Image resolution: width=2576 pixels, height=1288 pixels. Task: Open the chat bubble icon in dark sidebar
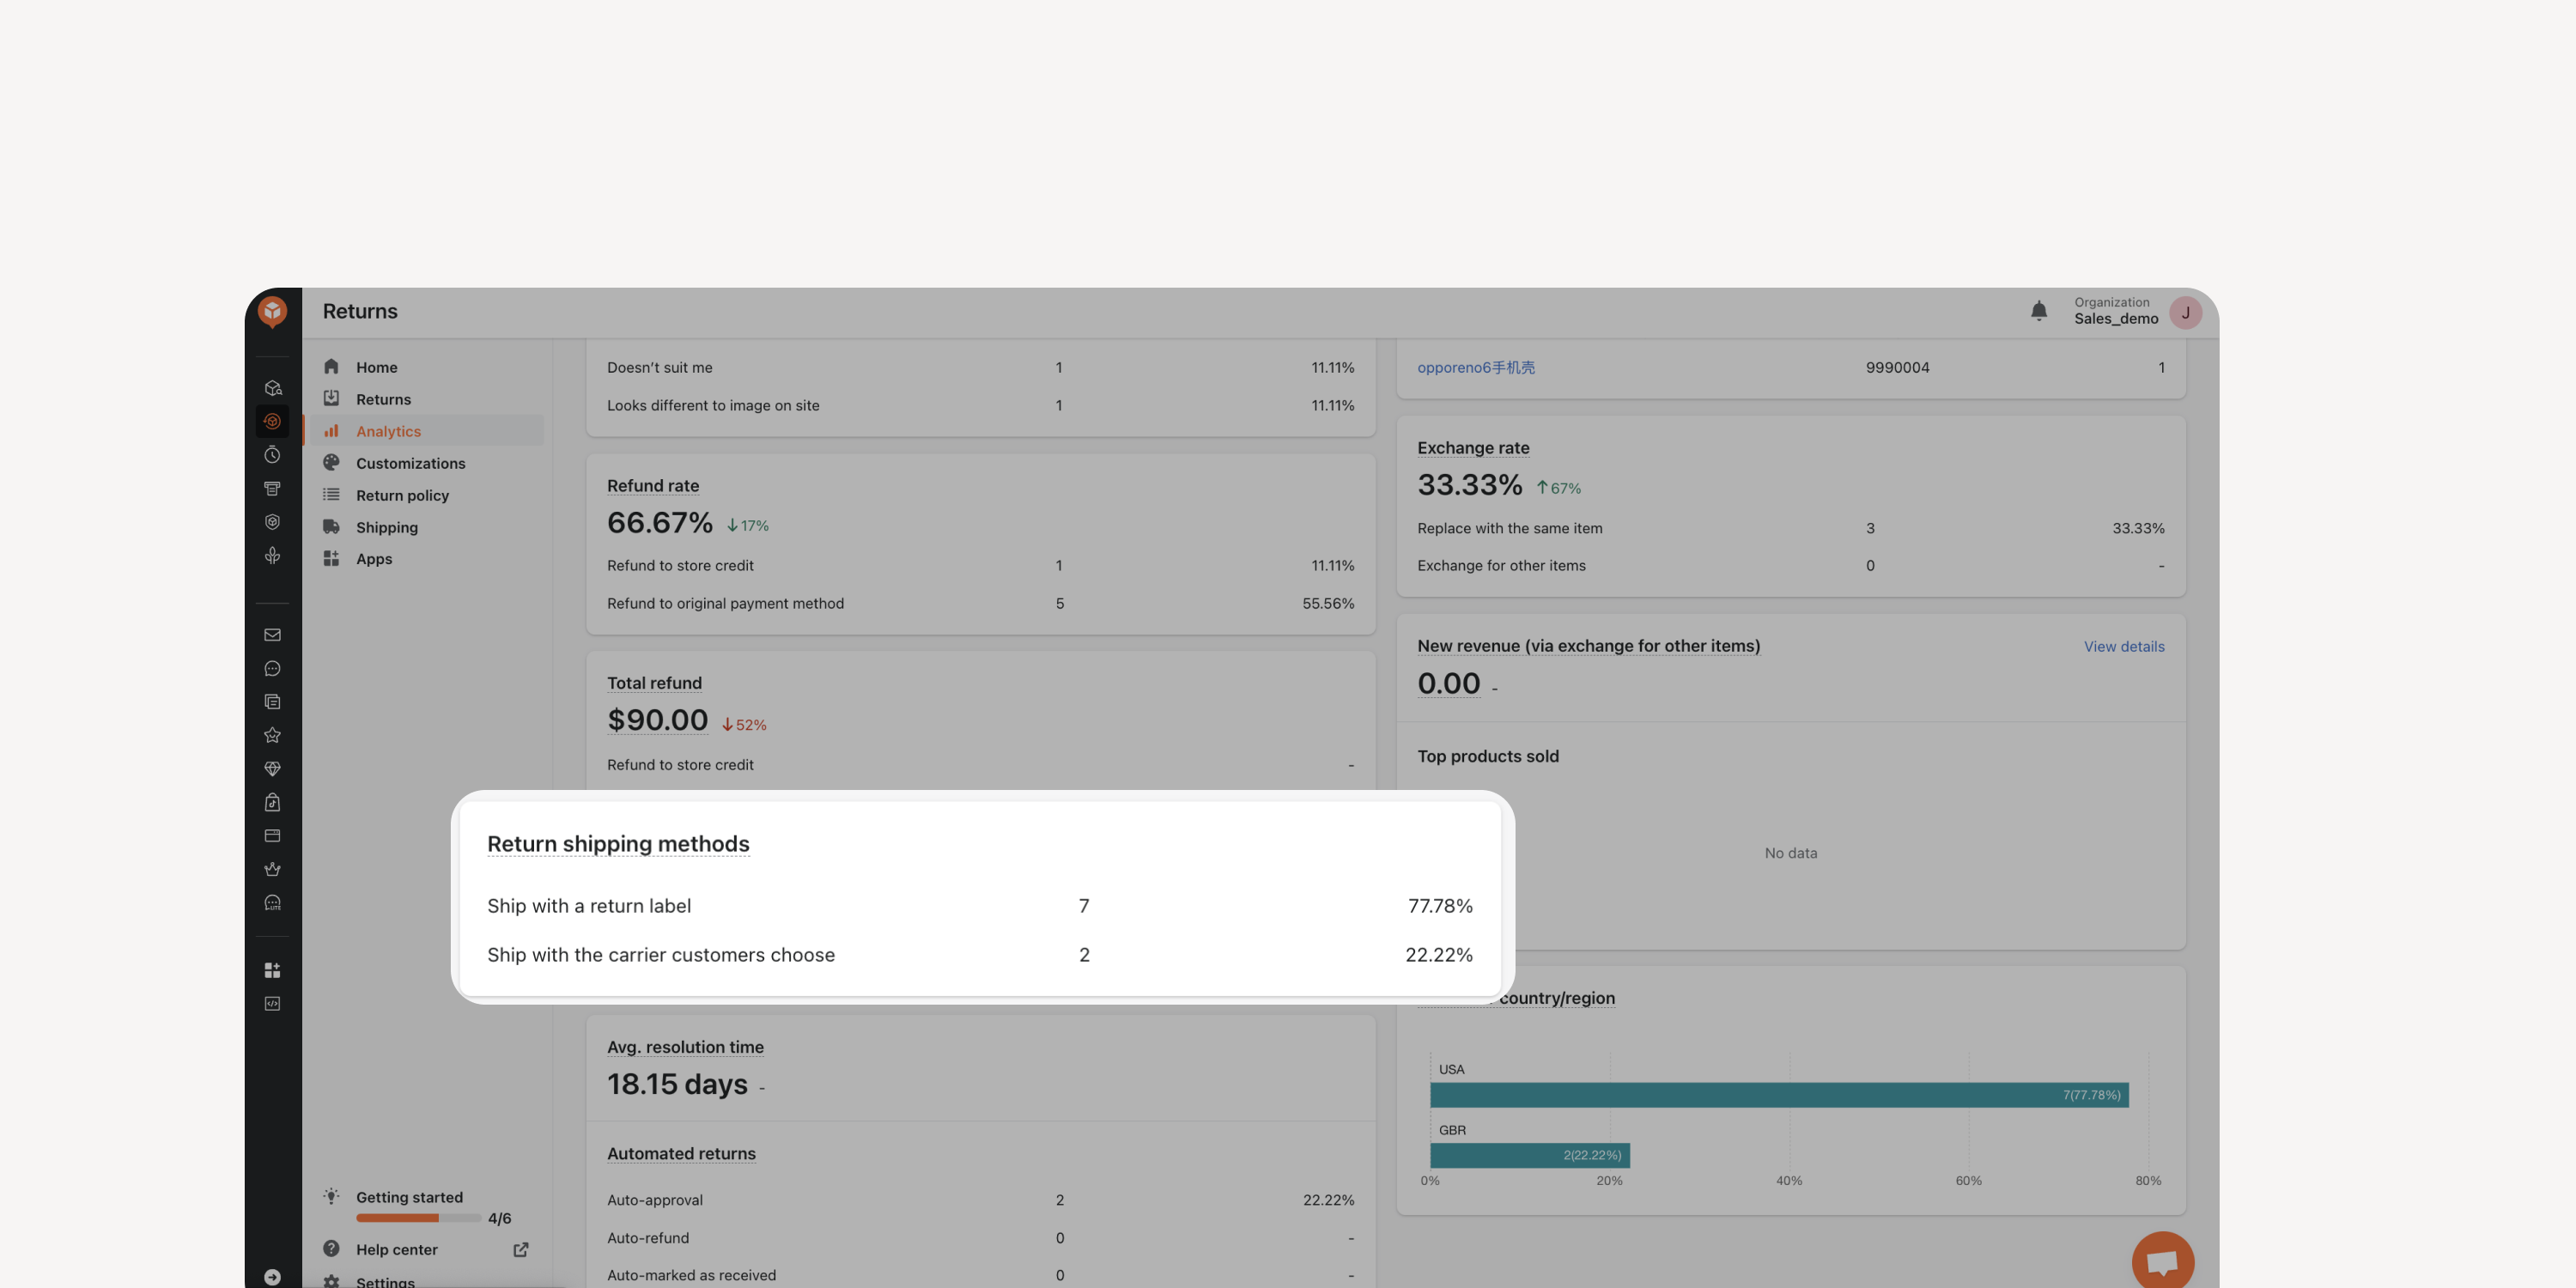272,668
